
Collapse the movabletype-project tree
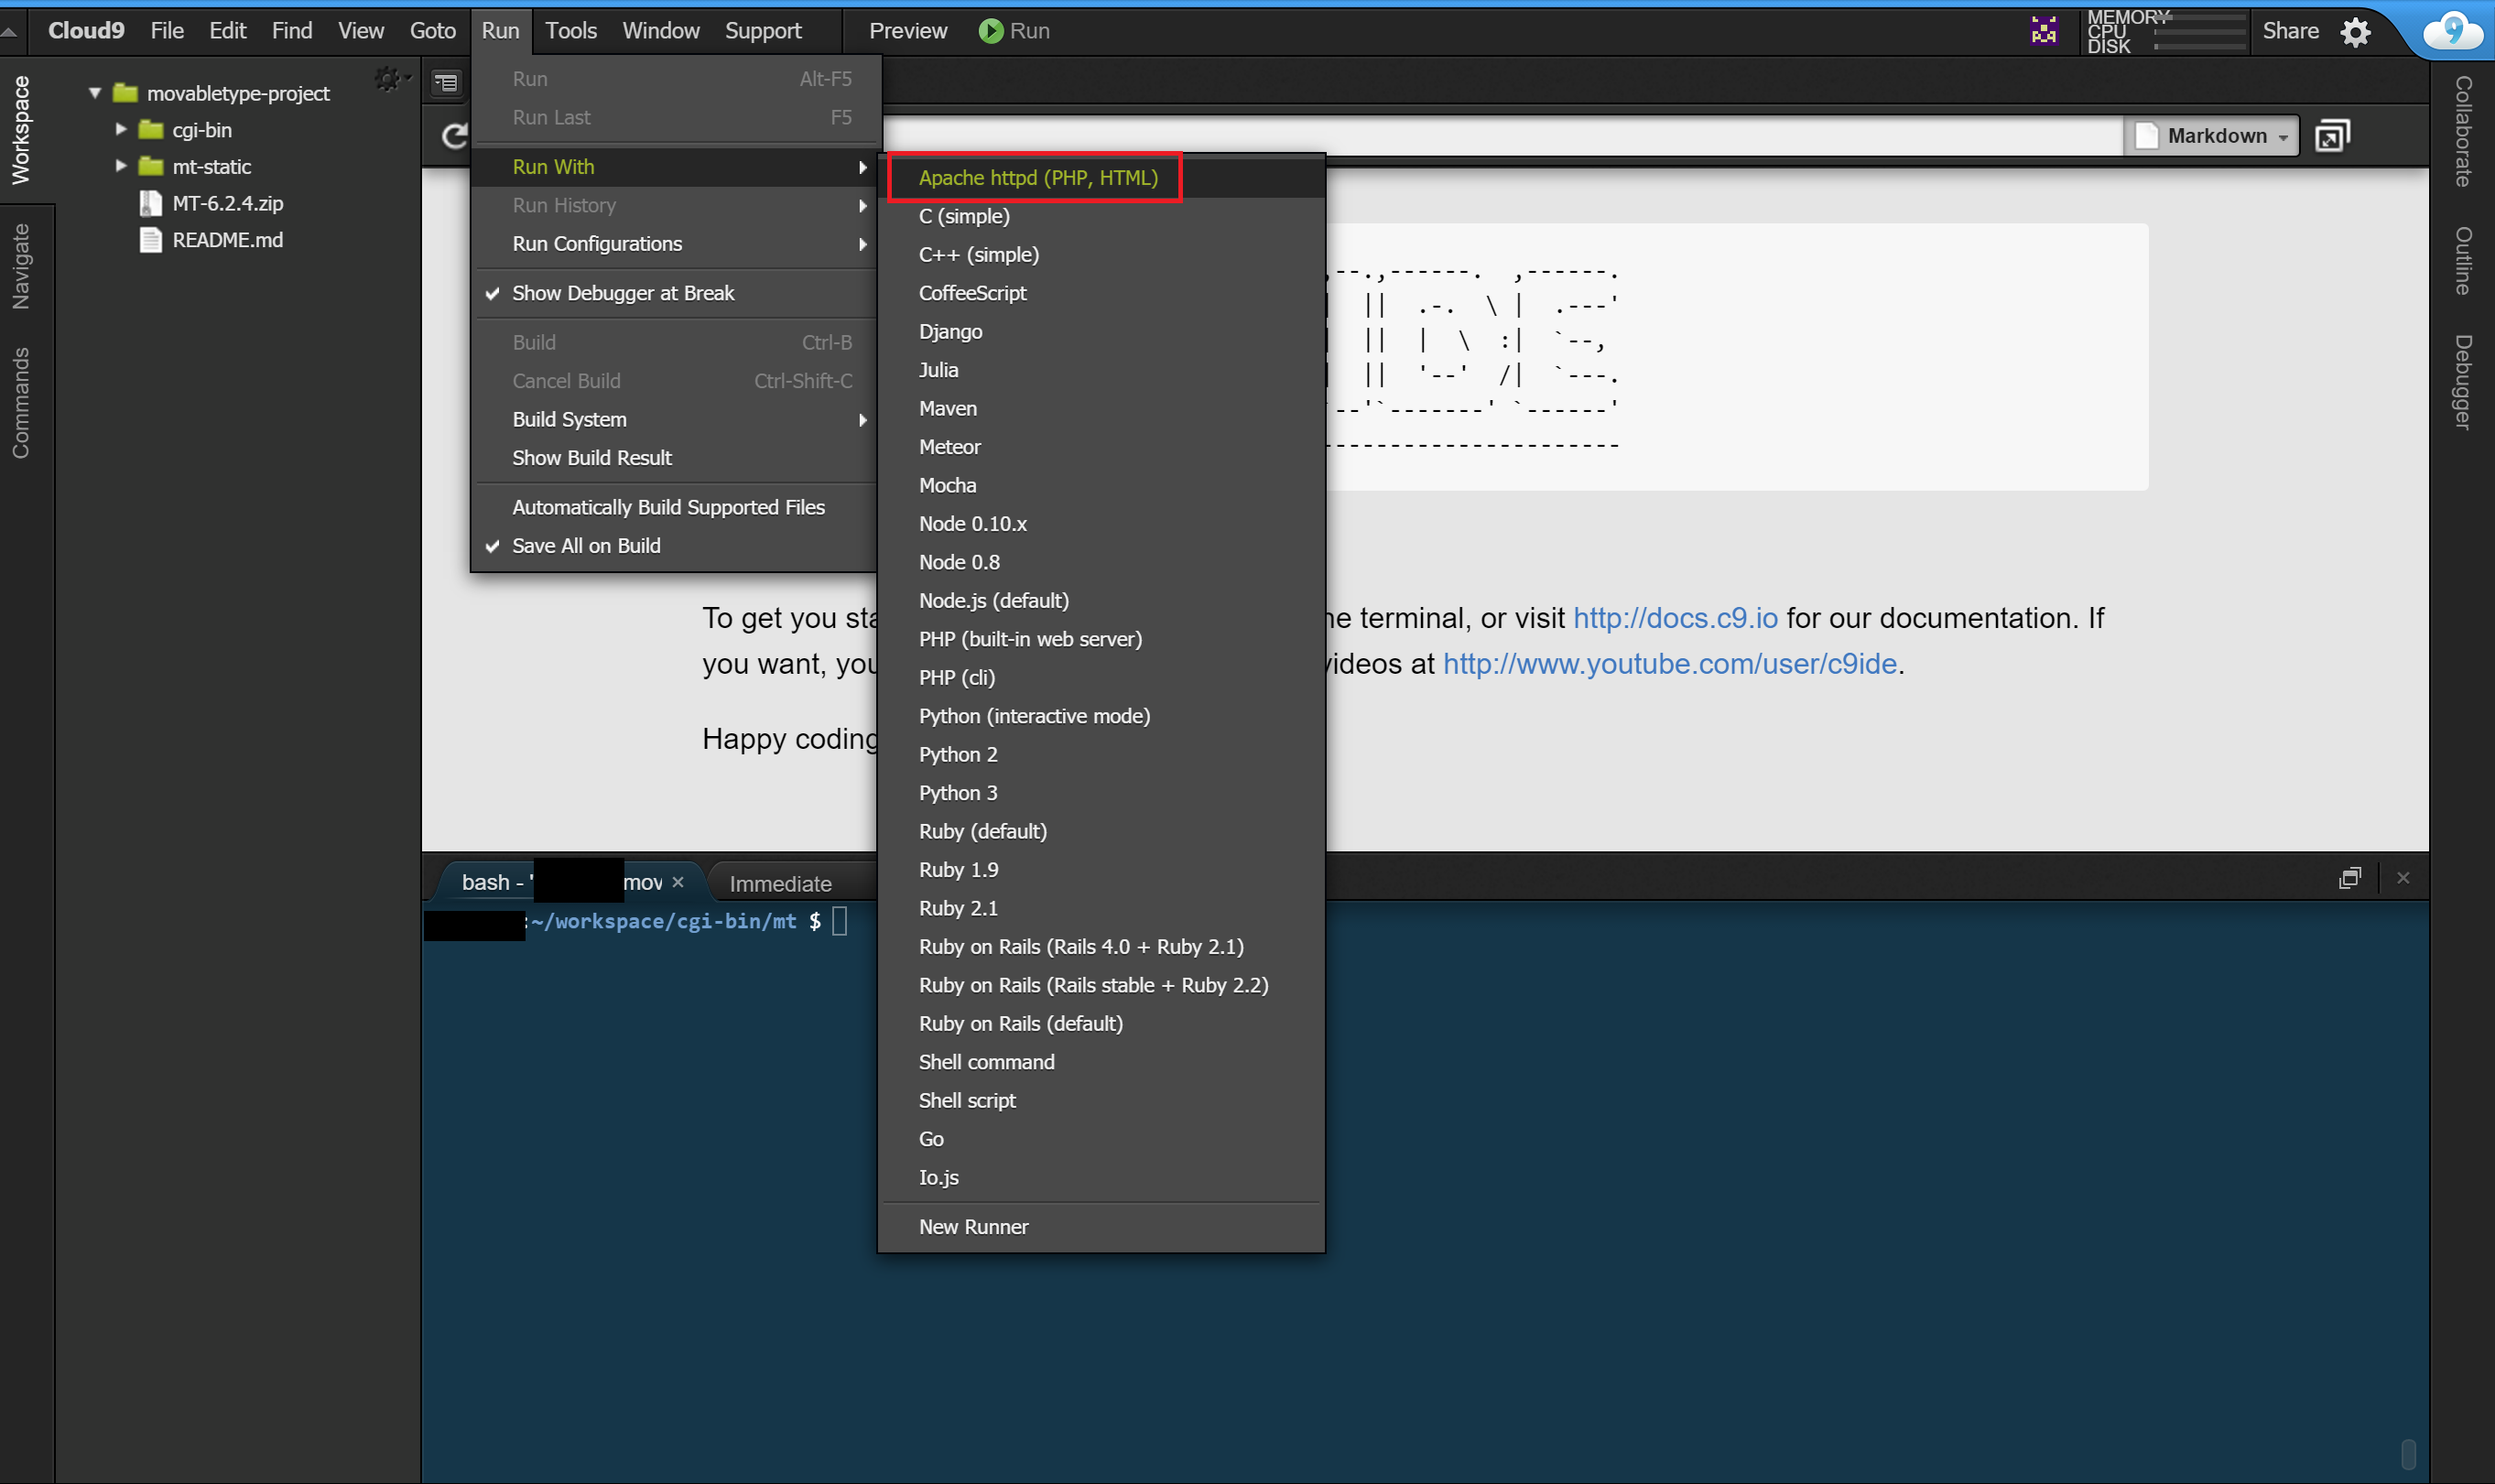pos(95,93)
